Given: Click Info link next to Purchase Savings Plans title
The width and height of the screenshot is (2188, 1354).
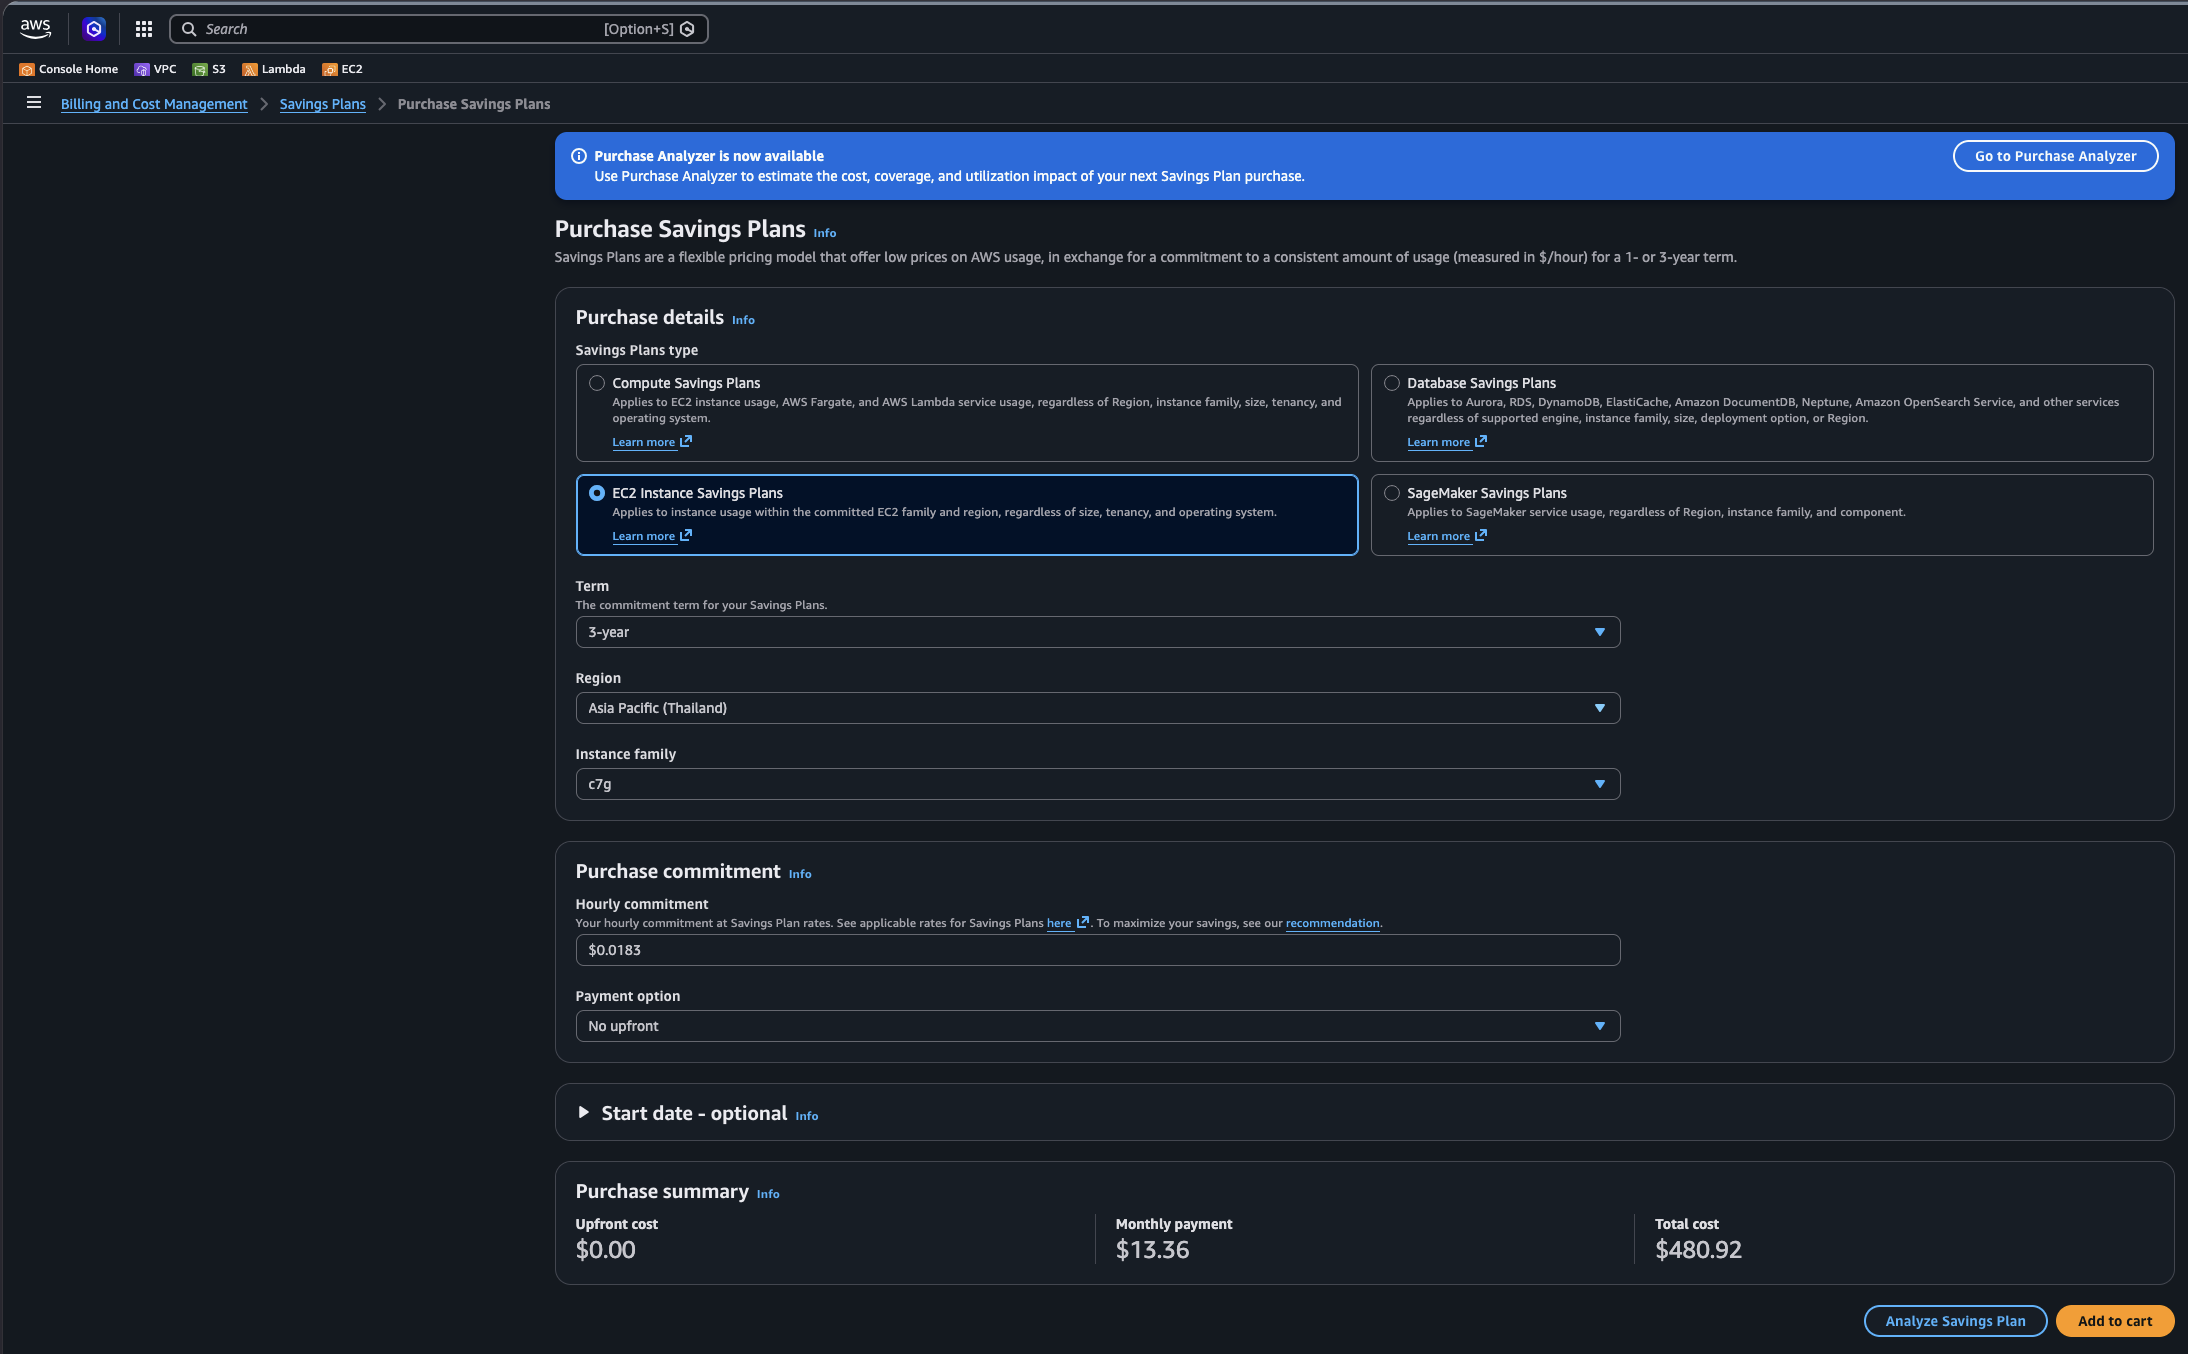Looking at the screenshot, I should pyautogui.click(x=825, y=233).
